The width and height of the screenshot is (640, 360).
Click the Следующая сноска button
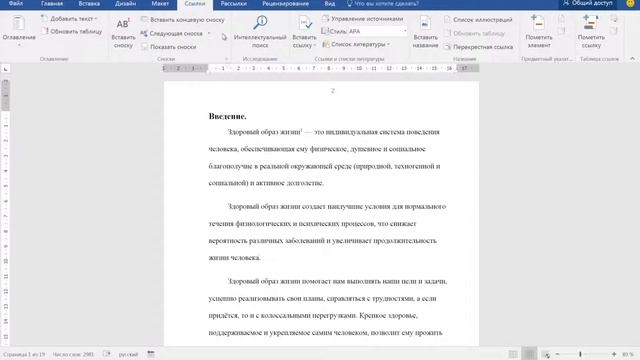(172, 33)
